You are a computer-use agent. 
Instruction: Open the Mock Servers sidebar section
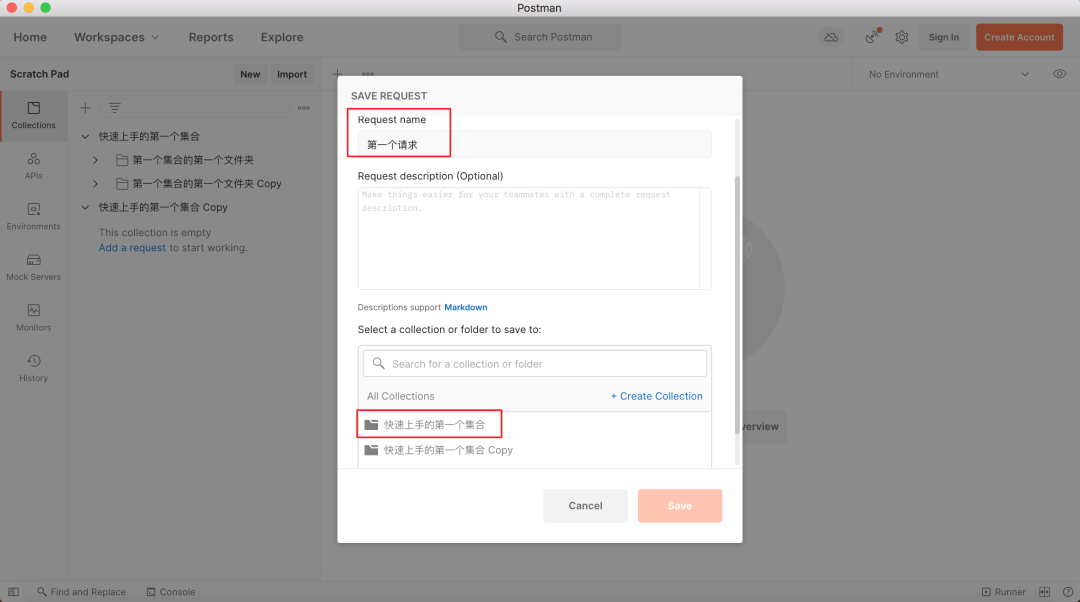33,267
